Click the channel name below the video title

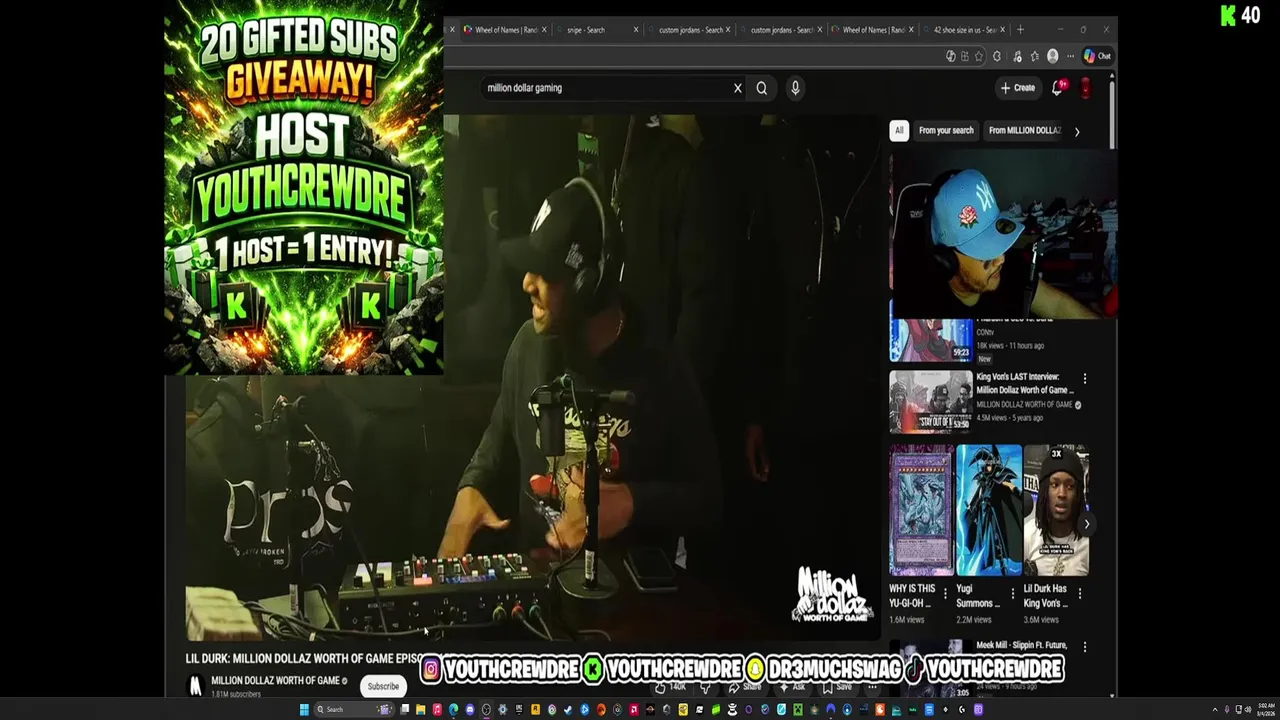click(275, 681)
